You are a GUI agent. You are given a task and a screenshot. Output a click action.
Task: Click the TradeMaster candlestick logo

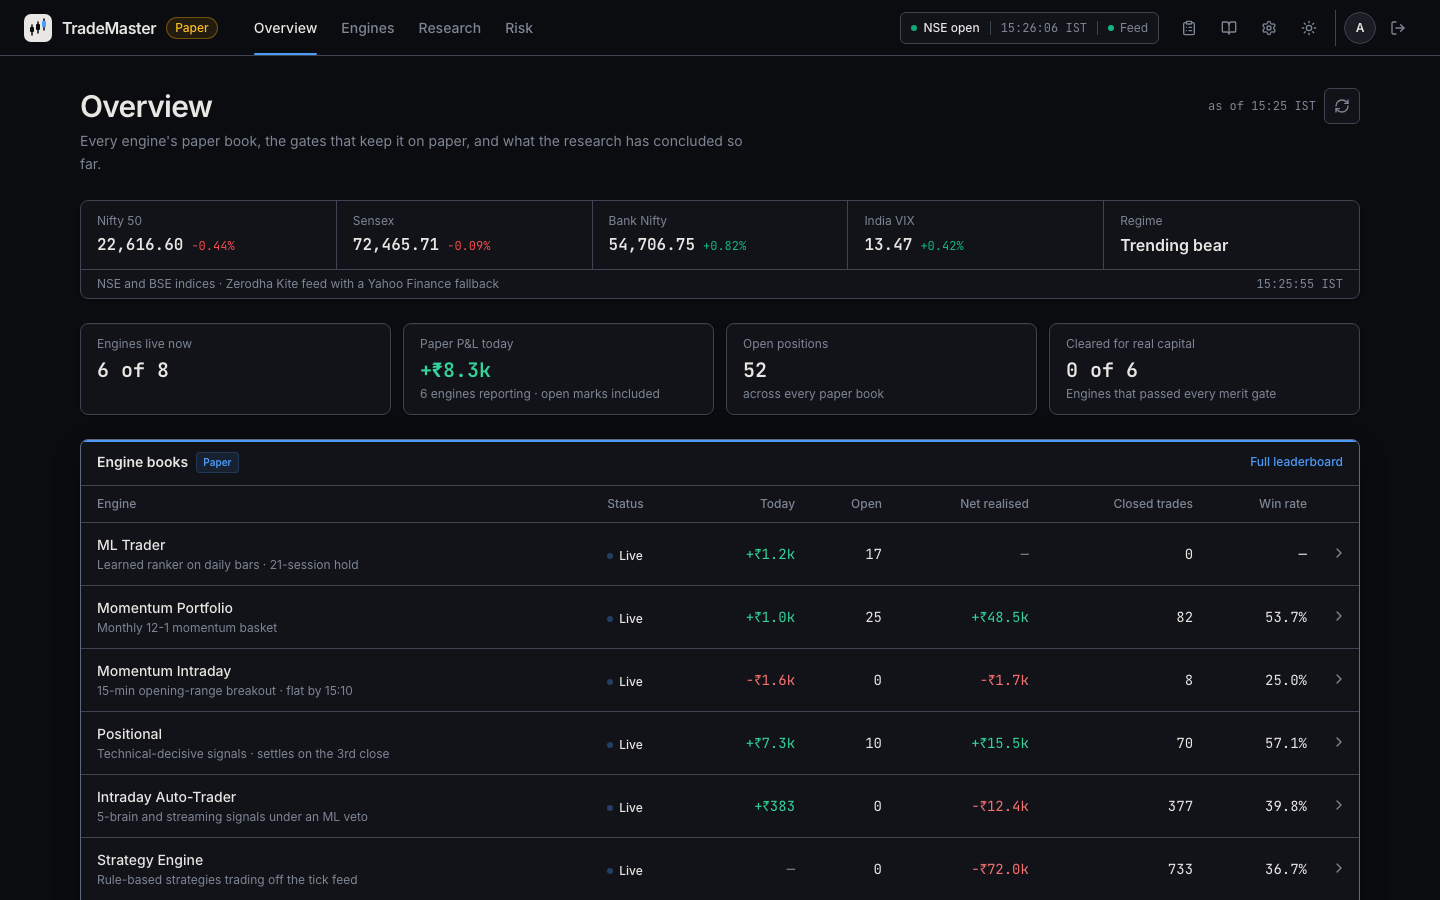click(38, 28)
